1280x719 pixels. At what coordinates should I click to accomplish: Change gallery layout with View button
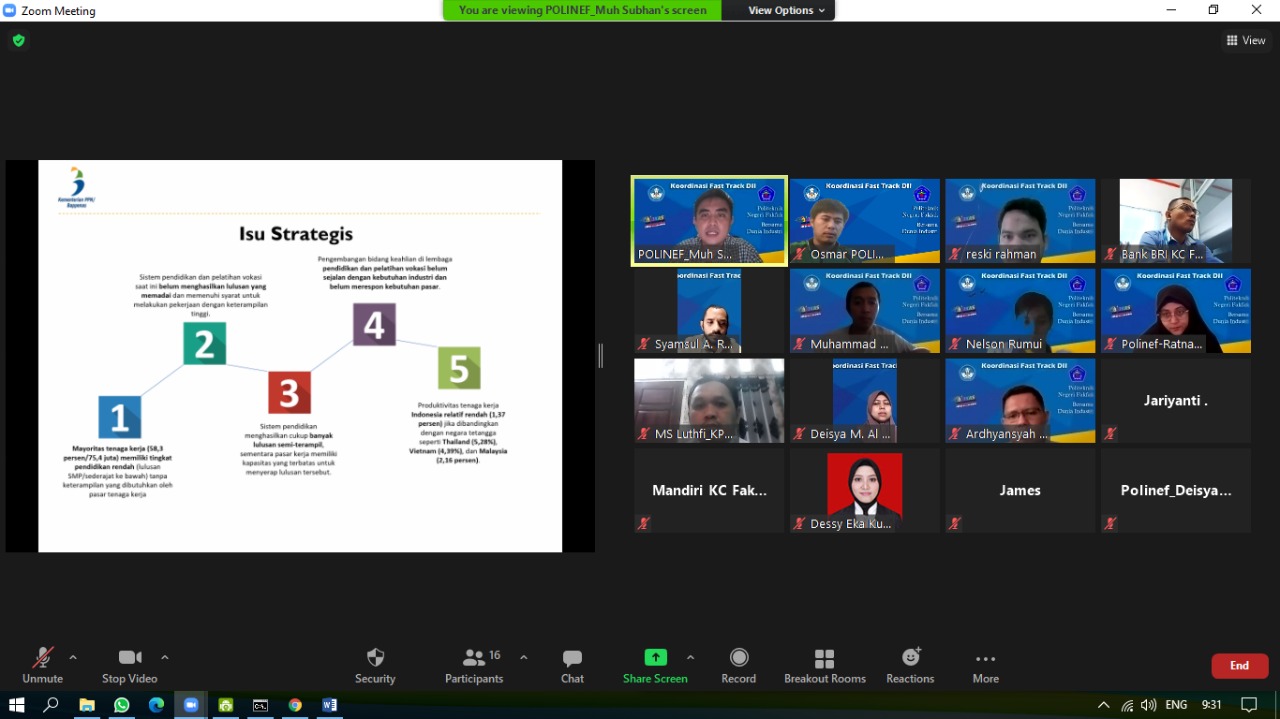[1246, 40]
